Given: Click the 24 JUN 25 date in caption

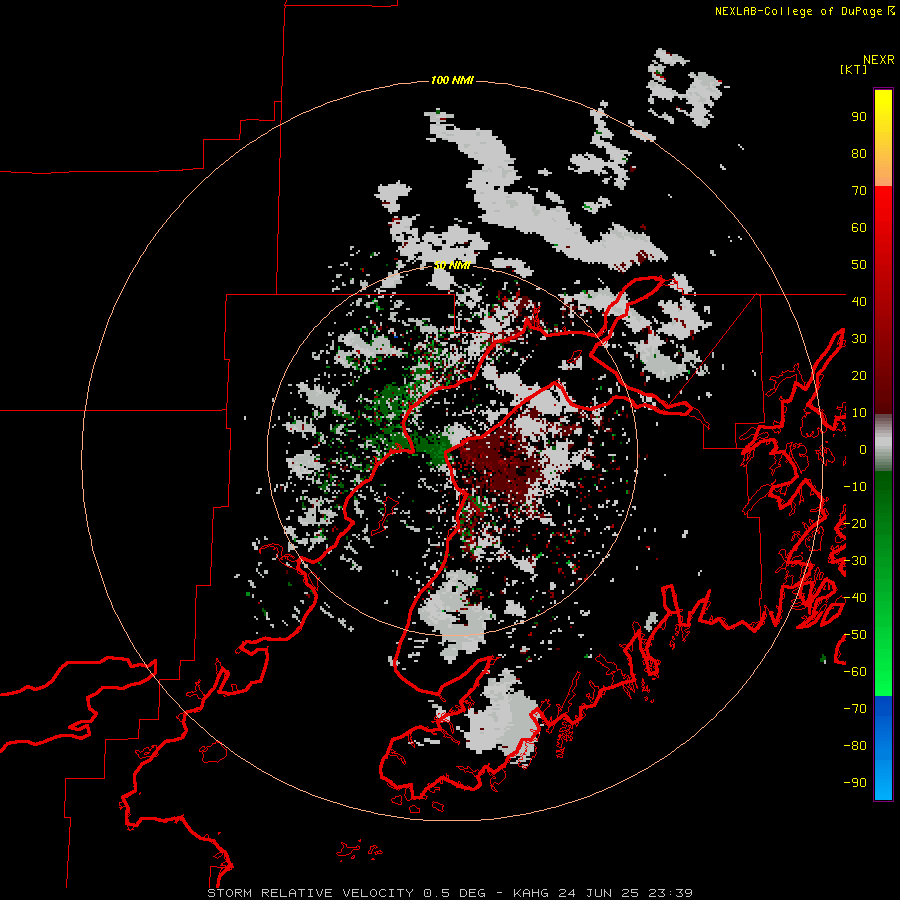Looking at the screenshot, I should point(599,893).
